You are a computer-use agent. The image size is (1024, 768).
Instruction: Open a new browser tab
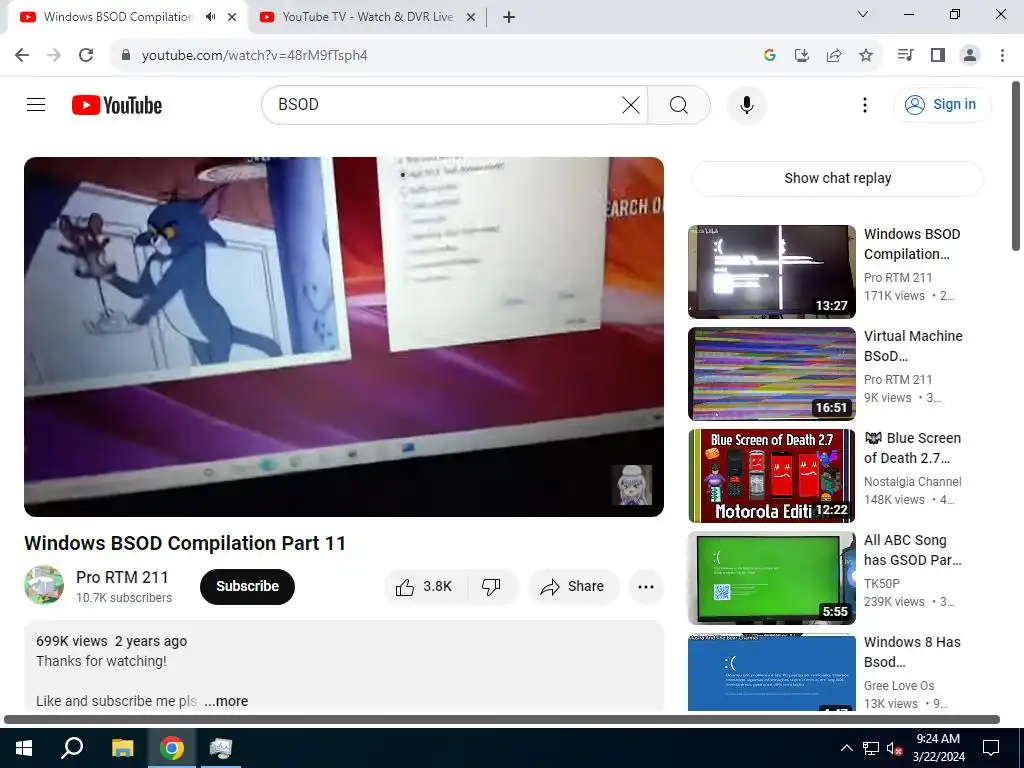pos(509,17)
